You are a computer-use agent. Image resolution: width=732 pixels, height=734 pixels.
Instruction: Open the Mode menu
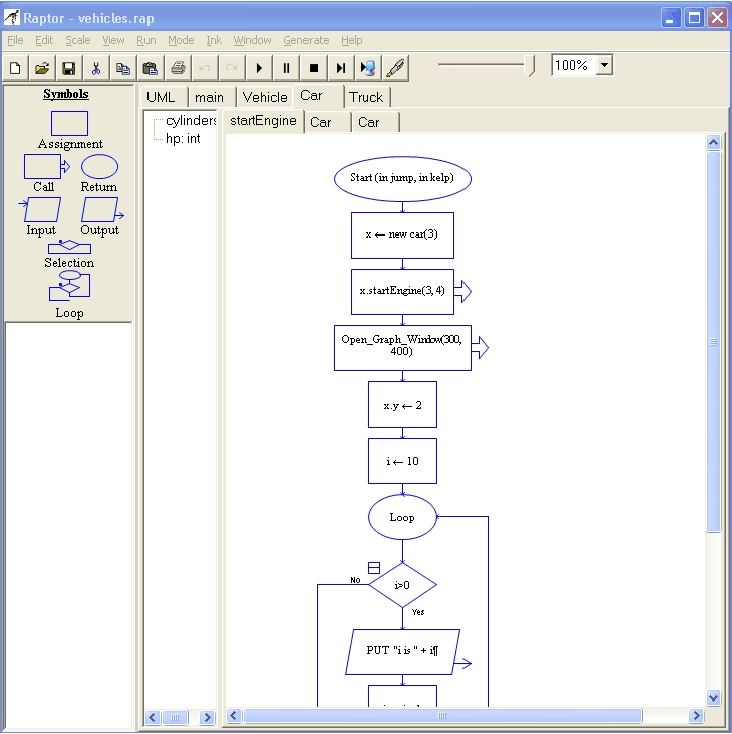click(181, 40)
